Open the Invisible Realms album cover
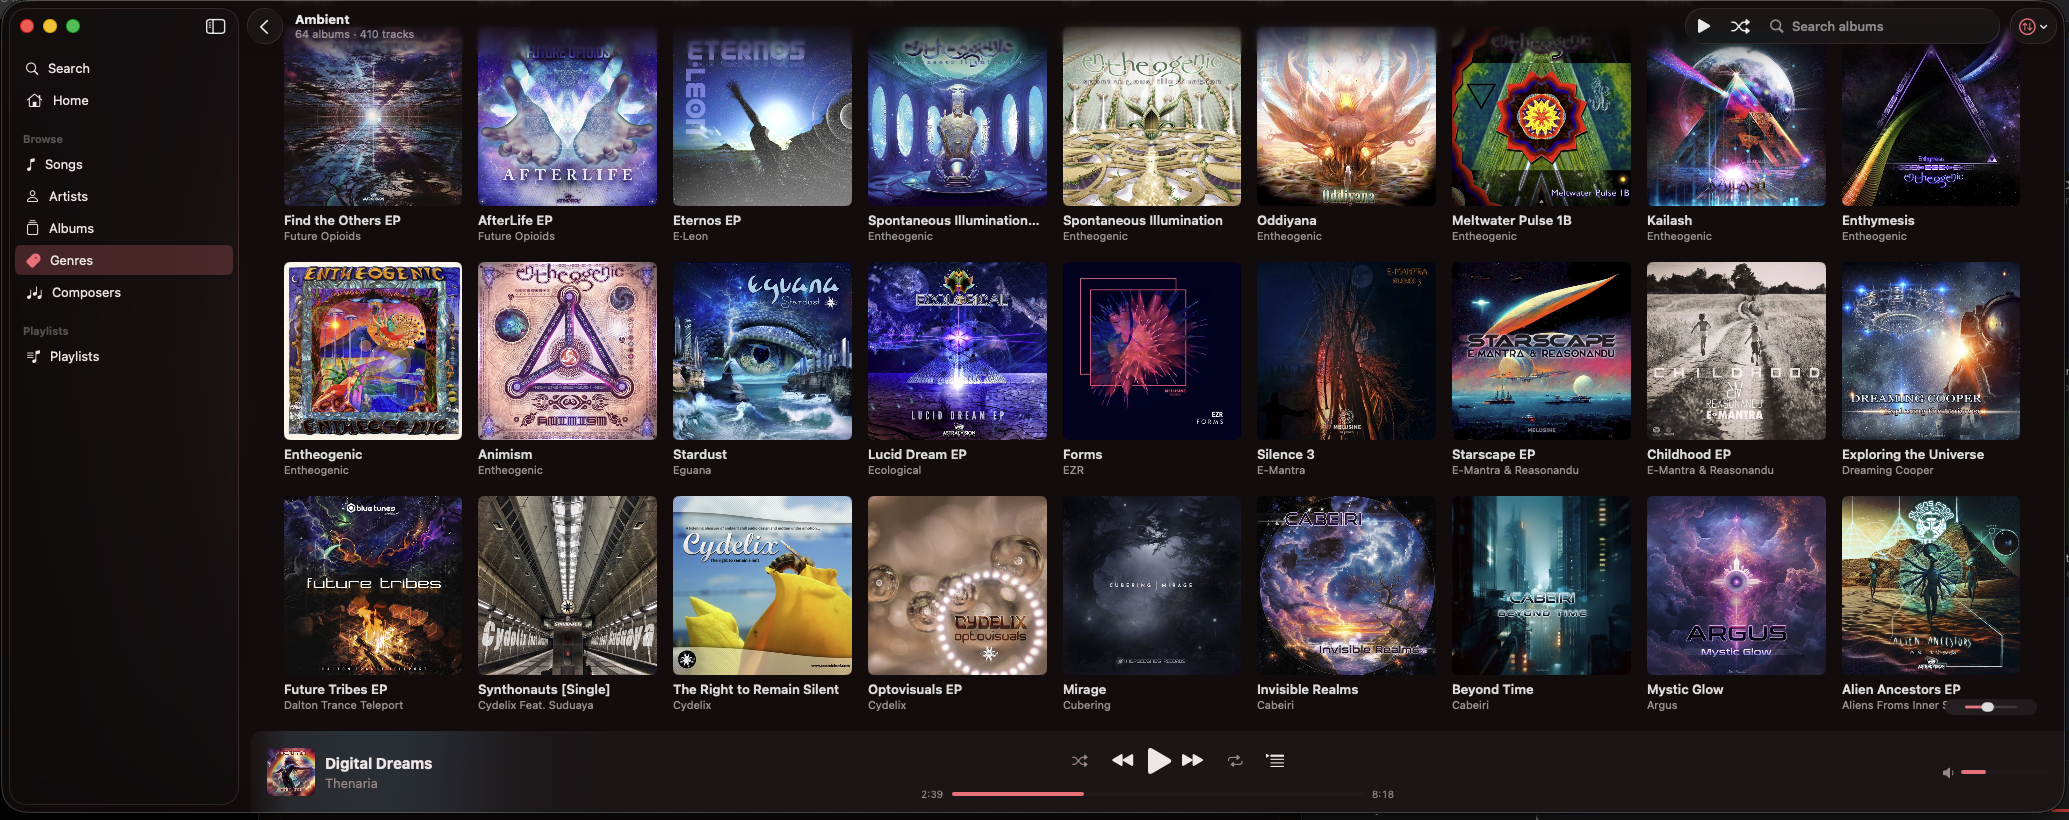This screenshot has width=2069, height=820. [1346, 586]
